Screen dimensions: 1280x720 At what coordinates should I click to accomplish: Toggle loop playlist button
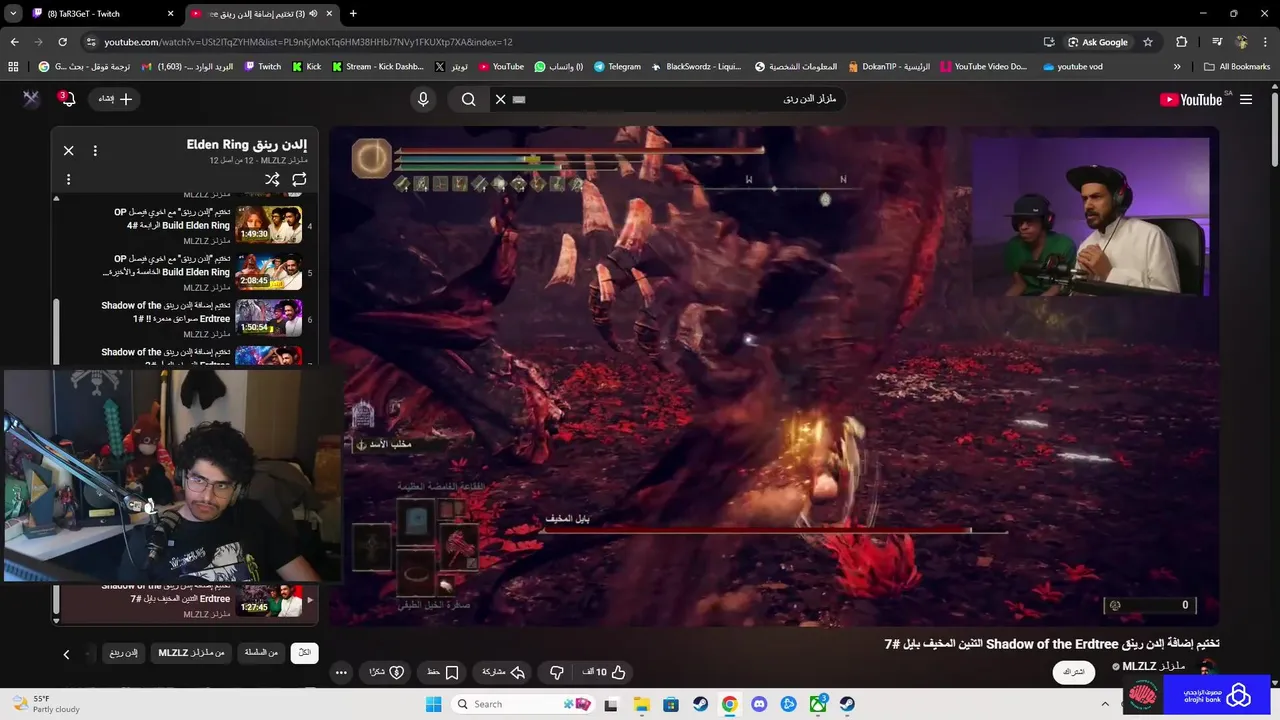pos(299,179)
